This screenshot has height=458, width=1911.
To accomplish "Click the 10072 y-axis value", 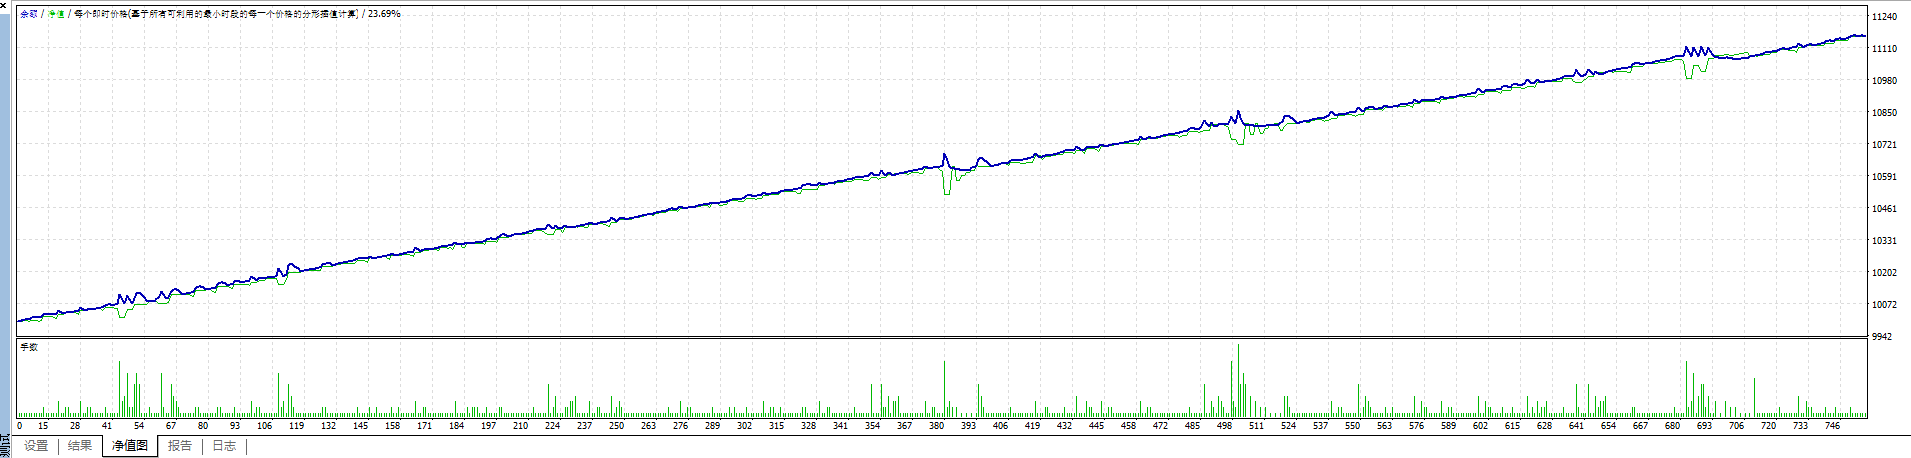I will (x=1884, y=305).
